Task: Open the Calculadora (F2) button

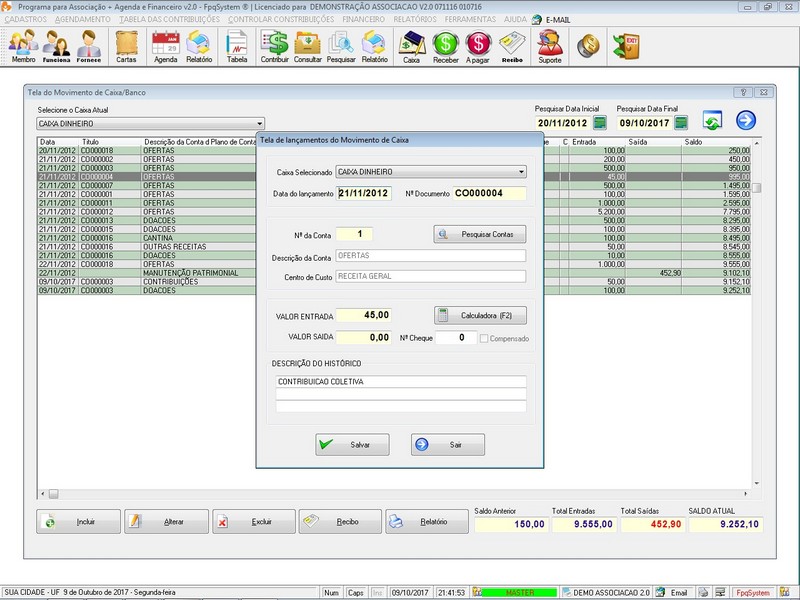Action: click(x=480, y=315)
